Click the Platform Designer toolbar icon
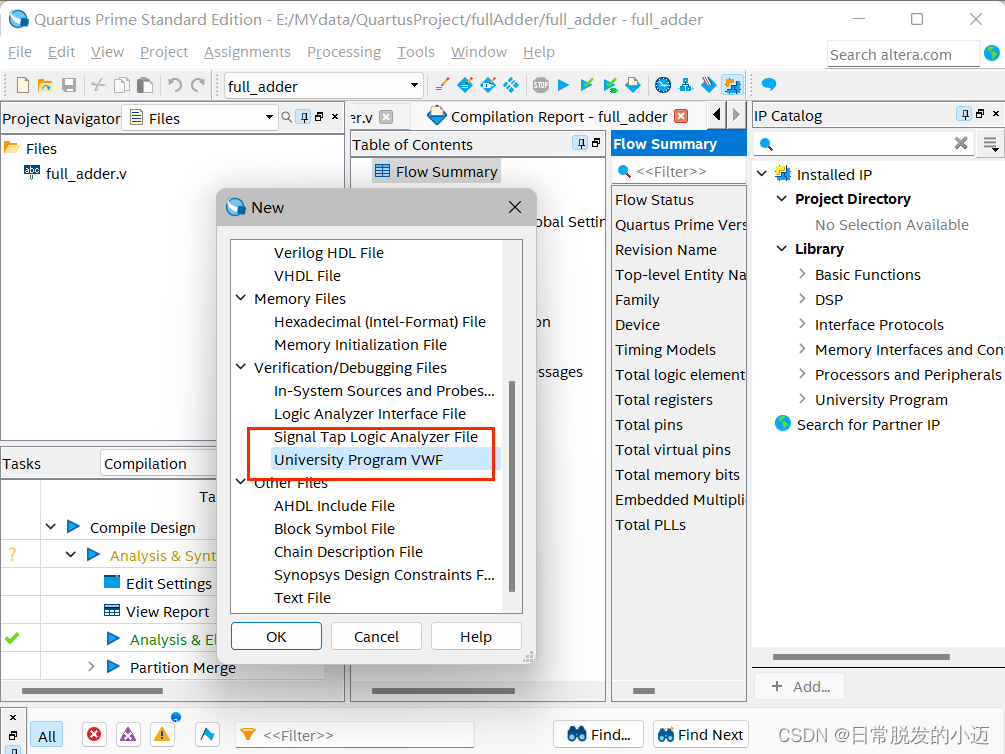Viewport: 1005px width, 754px height. (x=732, y=85)
